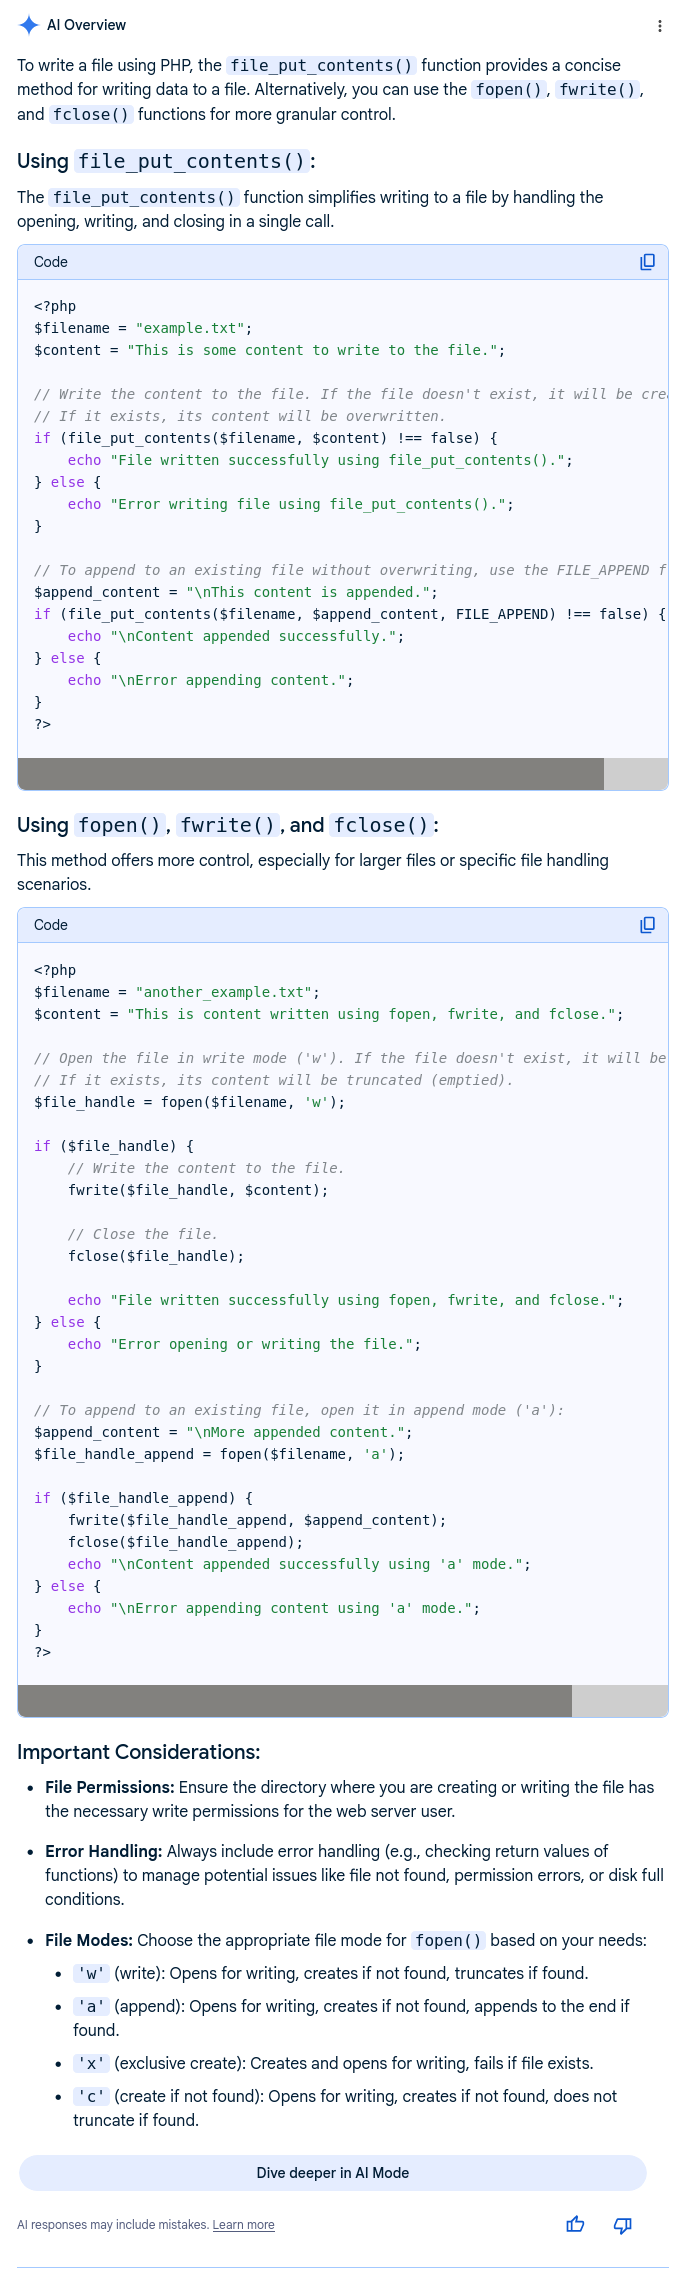This screenshot has width=687, height=2283.
Task: Copy the file_put_contents example code
Action: [647, 262]
